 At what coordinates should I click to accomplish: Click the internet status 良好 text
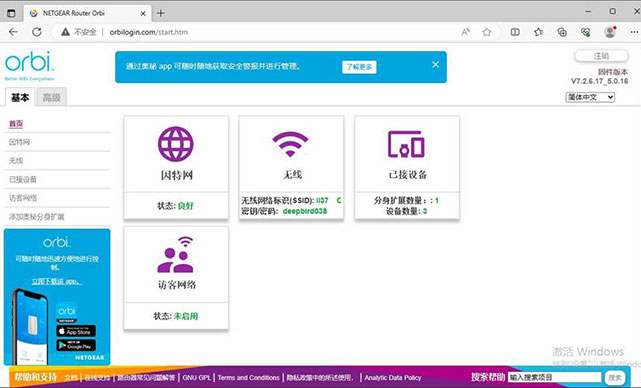point(186,206)
